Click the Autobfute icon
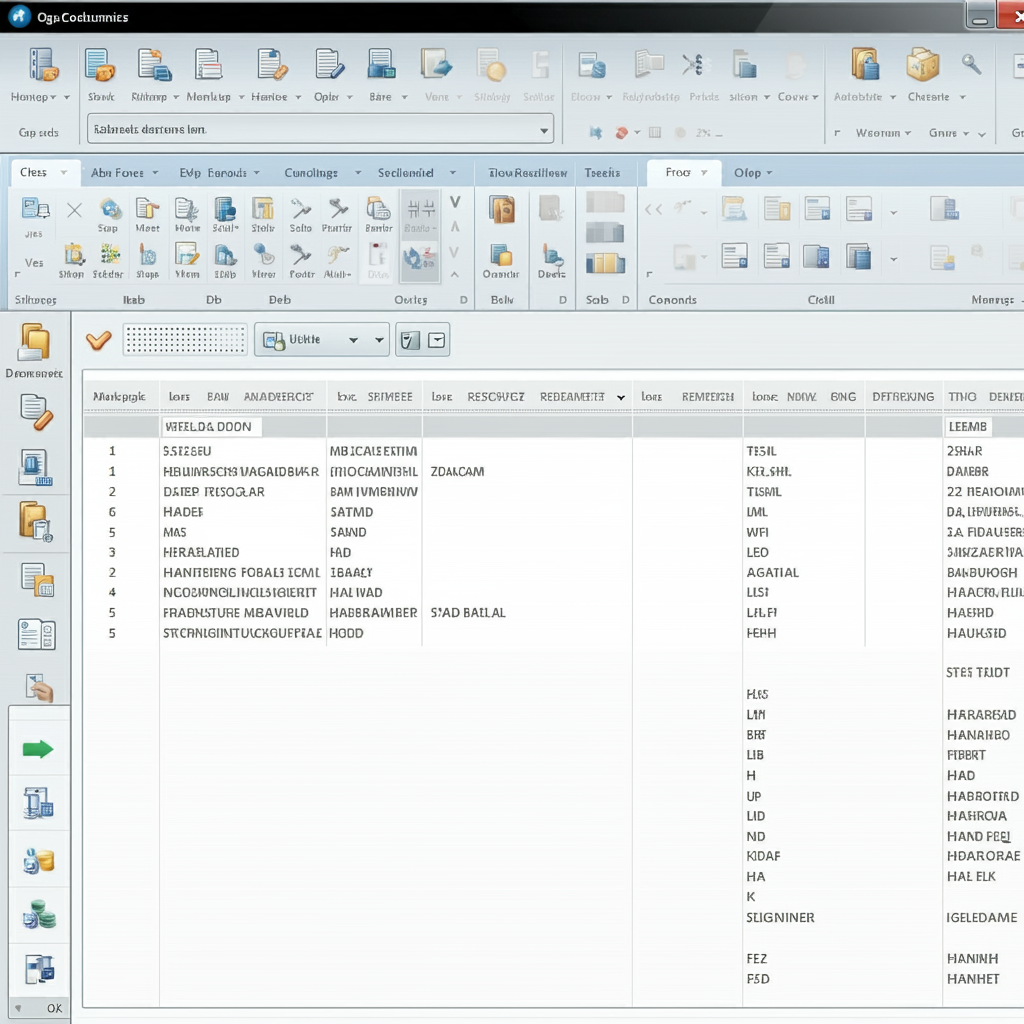 click(x=865, y=64)
